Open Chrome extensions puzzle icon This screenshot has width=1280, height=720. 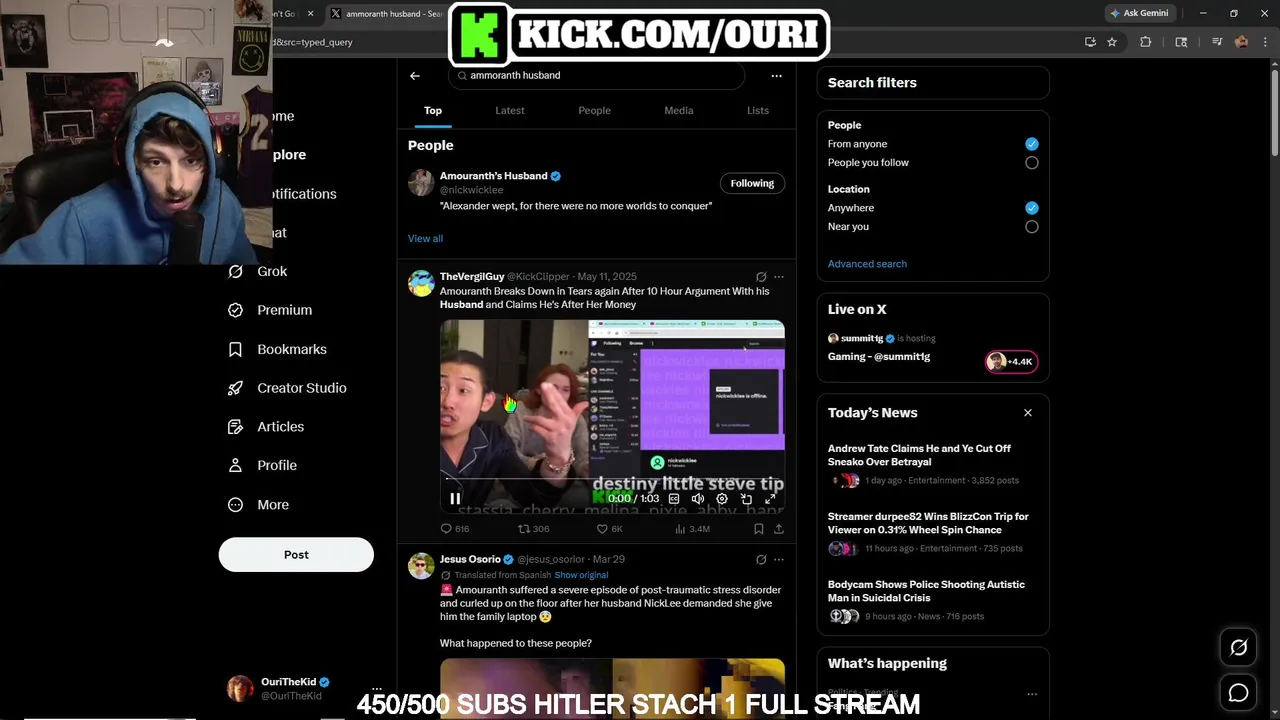click(x=1146, y=42)
